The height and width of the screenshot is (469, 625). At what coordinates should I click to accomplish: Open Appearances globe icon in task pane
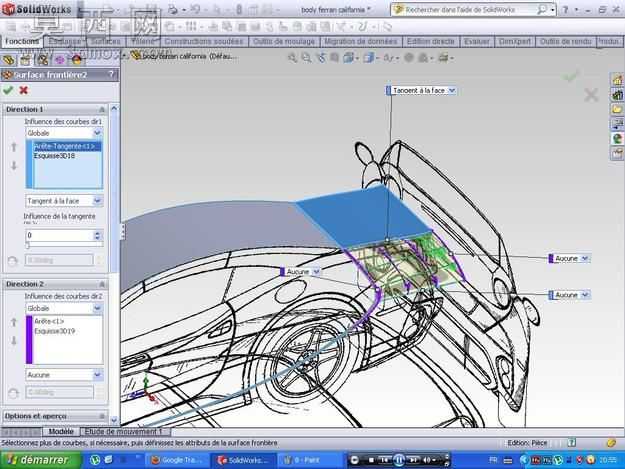(617, 139)
